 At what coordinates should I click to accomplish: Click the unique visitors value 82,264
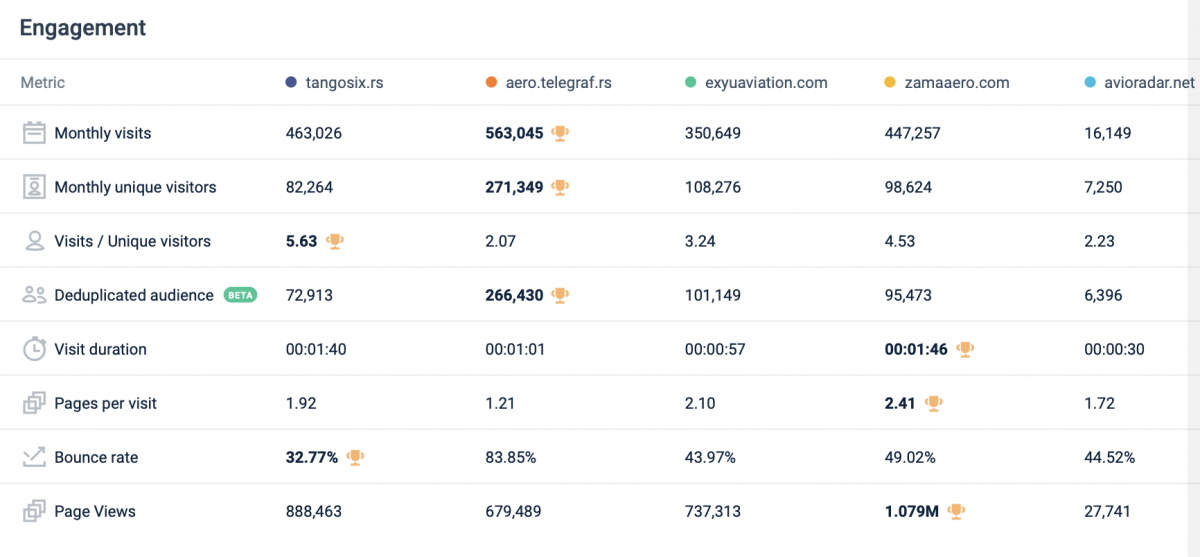coord(309,187)
